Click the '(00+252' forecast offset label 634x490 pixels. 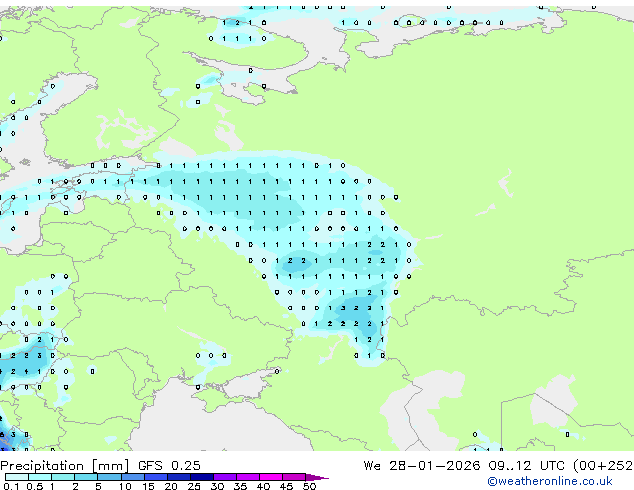pos(603,466)
